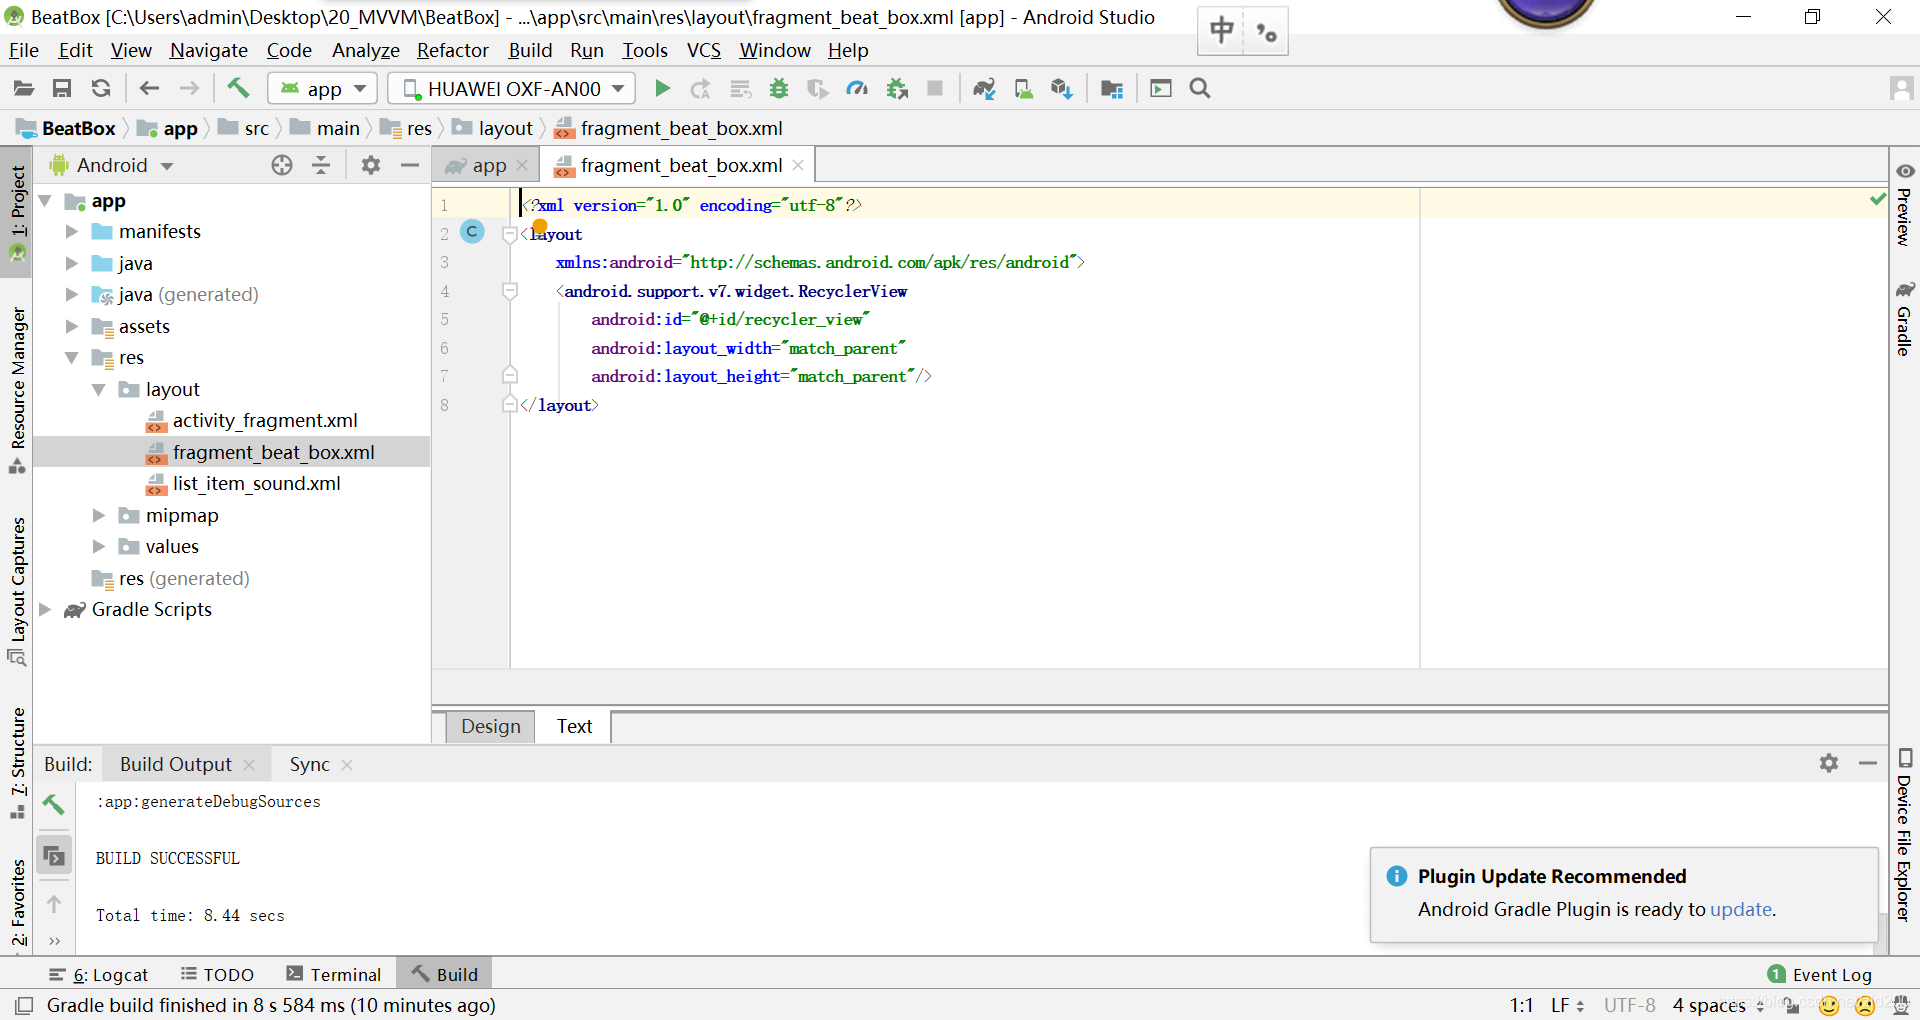Click the data binding class gutter icon
Screen dimensions: 1920x1020
point(472,232)
